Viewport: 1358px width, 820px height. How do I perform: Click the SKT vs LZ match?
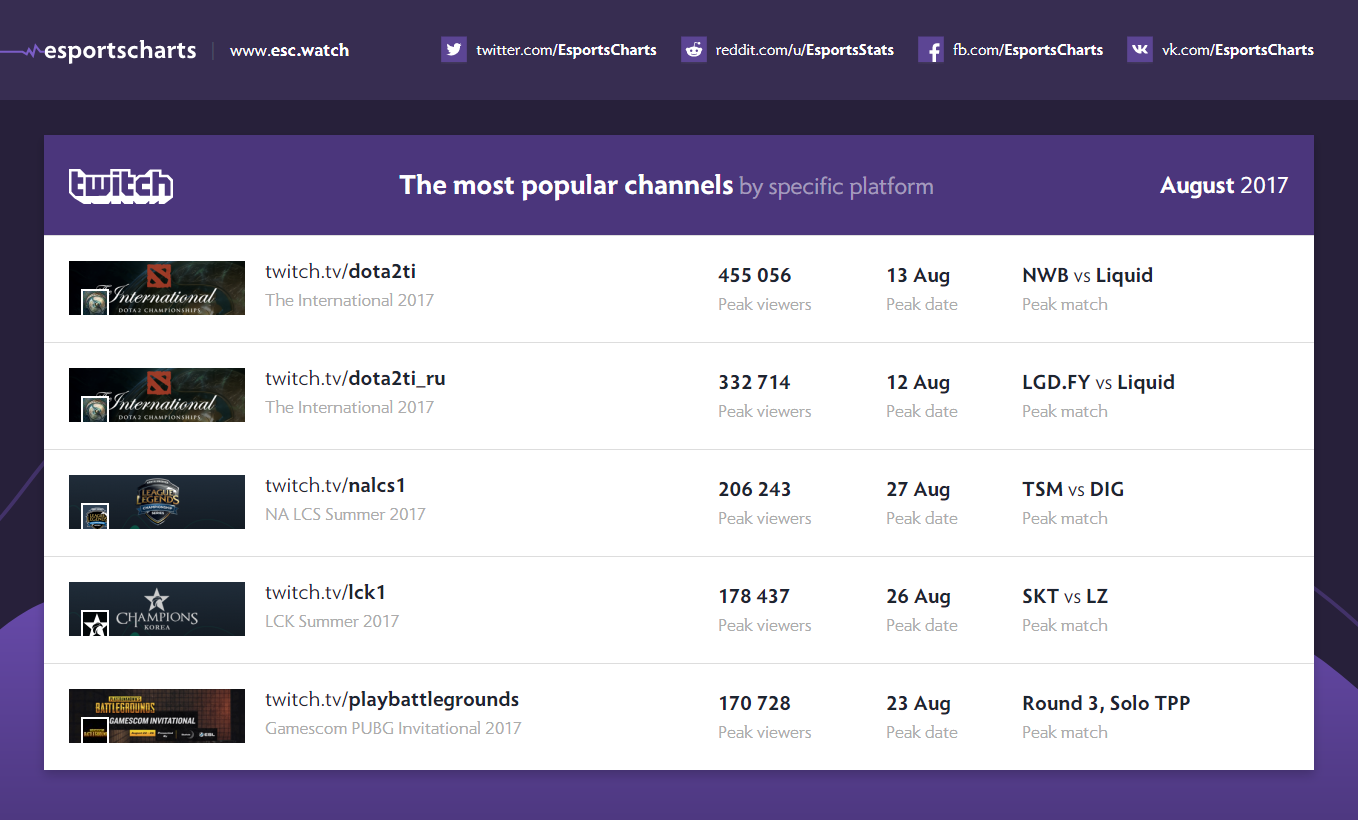(1065, 596)
